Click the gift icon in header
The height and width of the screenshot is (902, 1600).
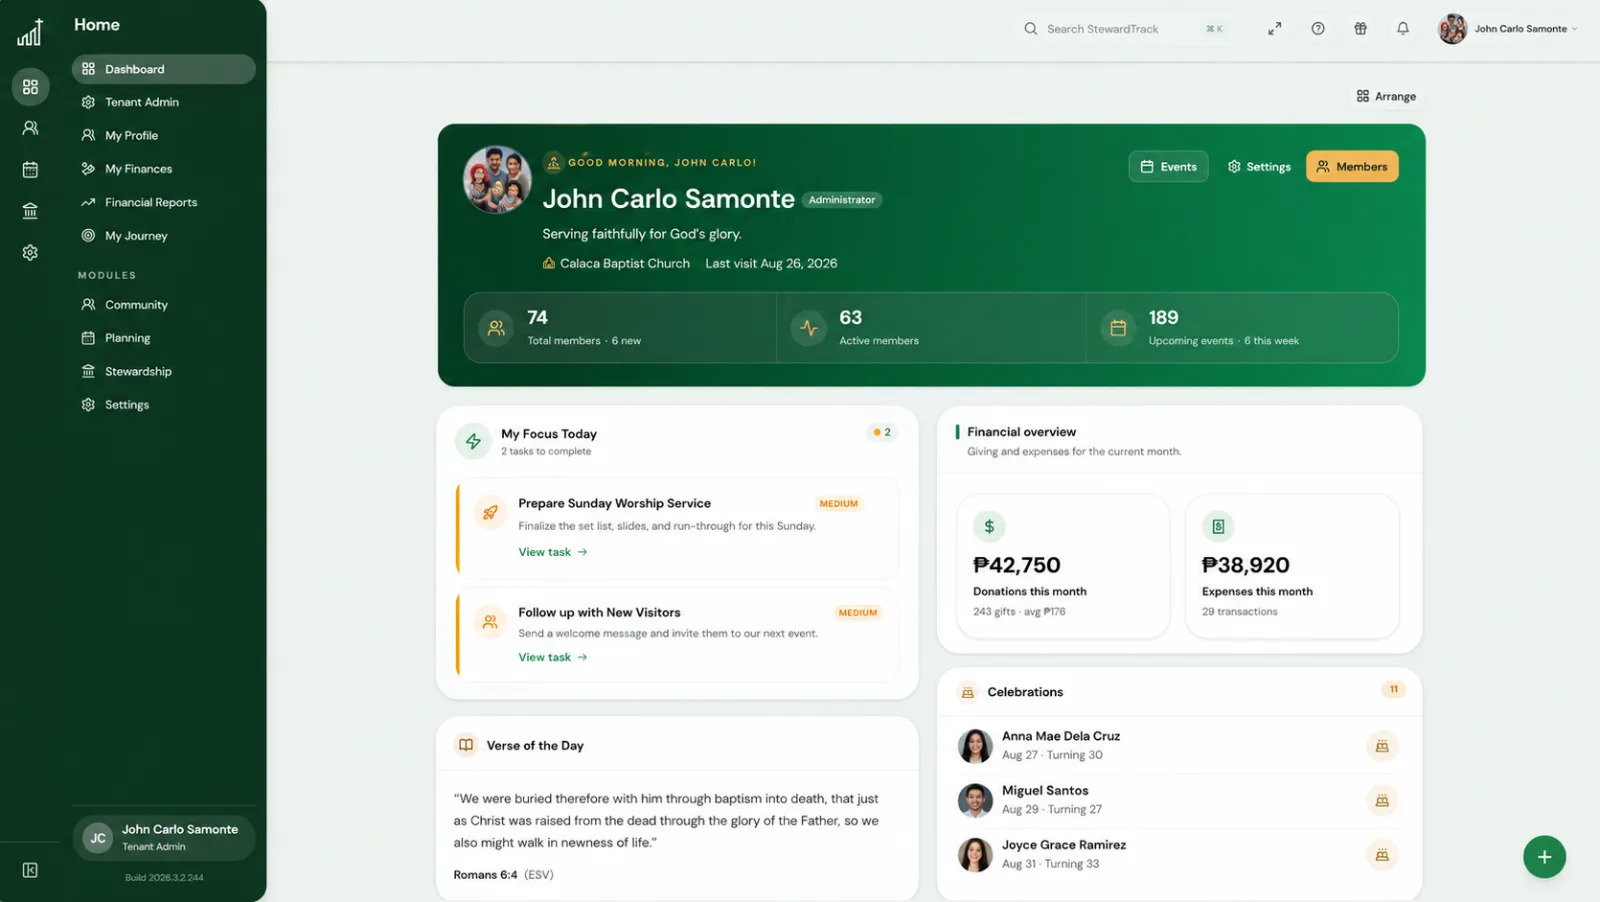(1360, 29)
